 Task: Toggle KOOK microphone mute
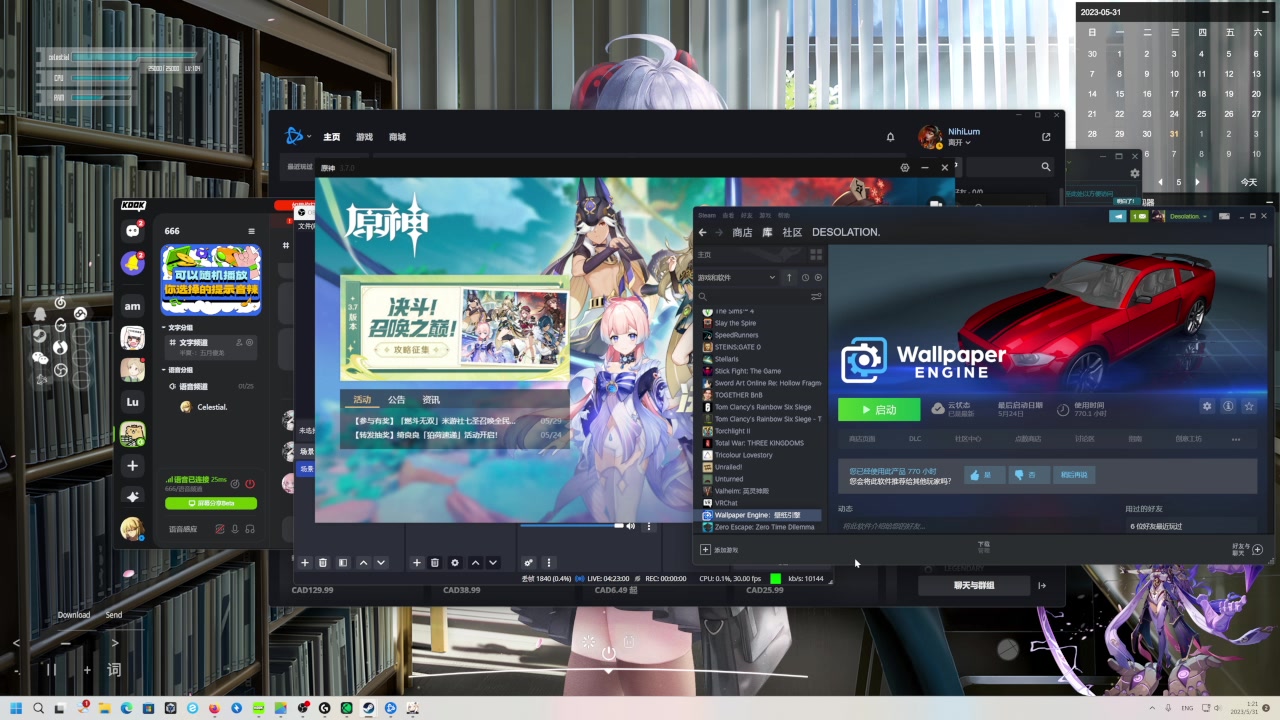click(x=234, y=529)
